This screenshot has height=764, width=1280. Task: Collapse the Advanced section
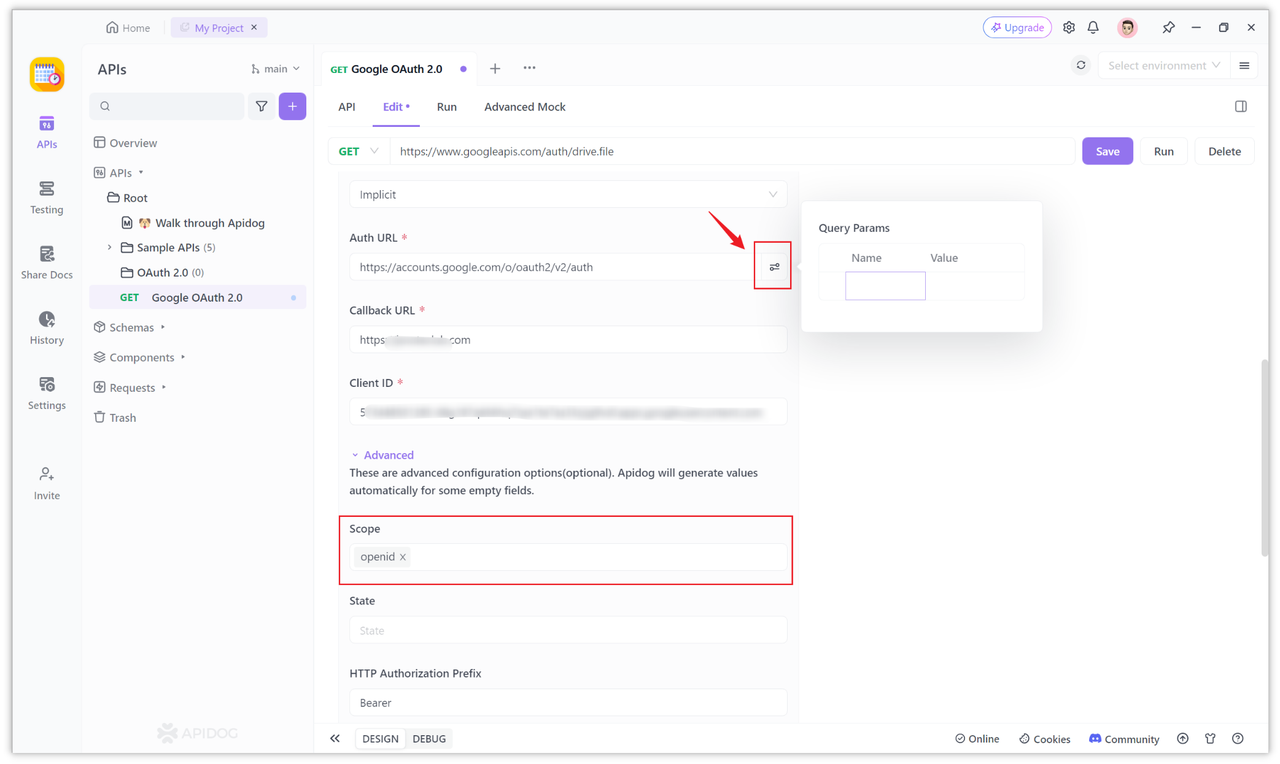click(382, 455)
